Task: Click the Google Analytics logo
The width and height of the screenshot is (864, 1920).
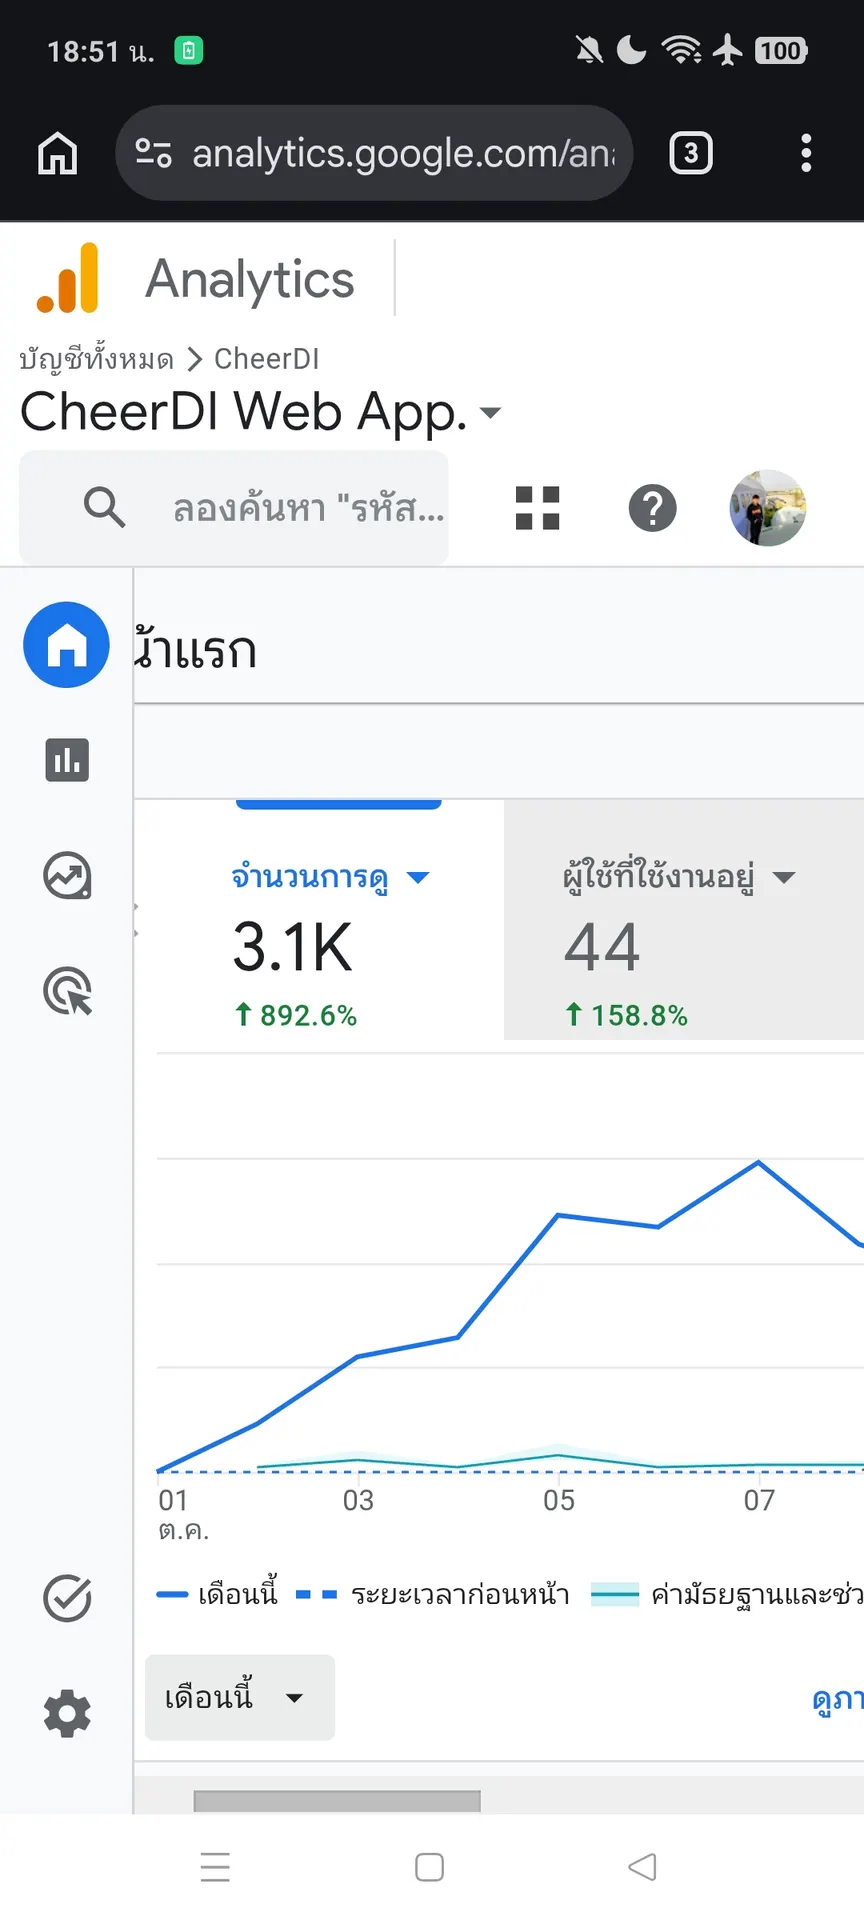Action: point(68,278)
